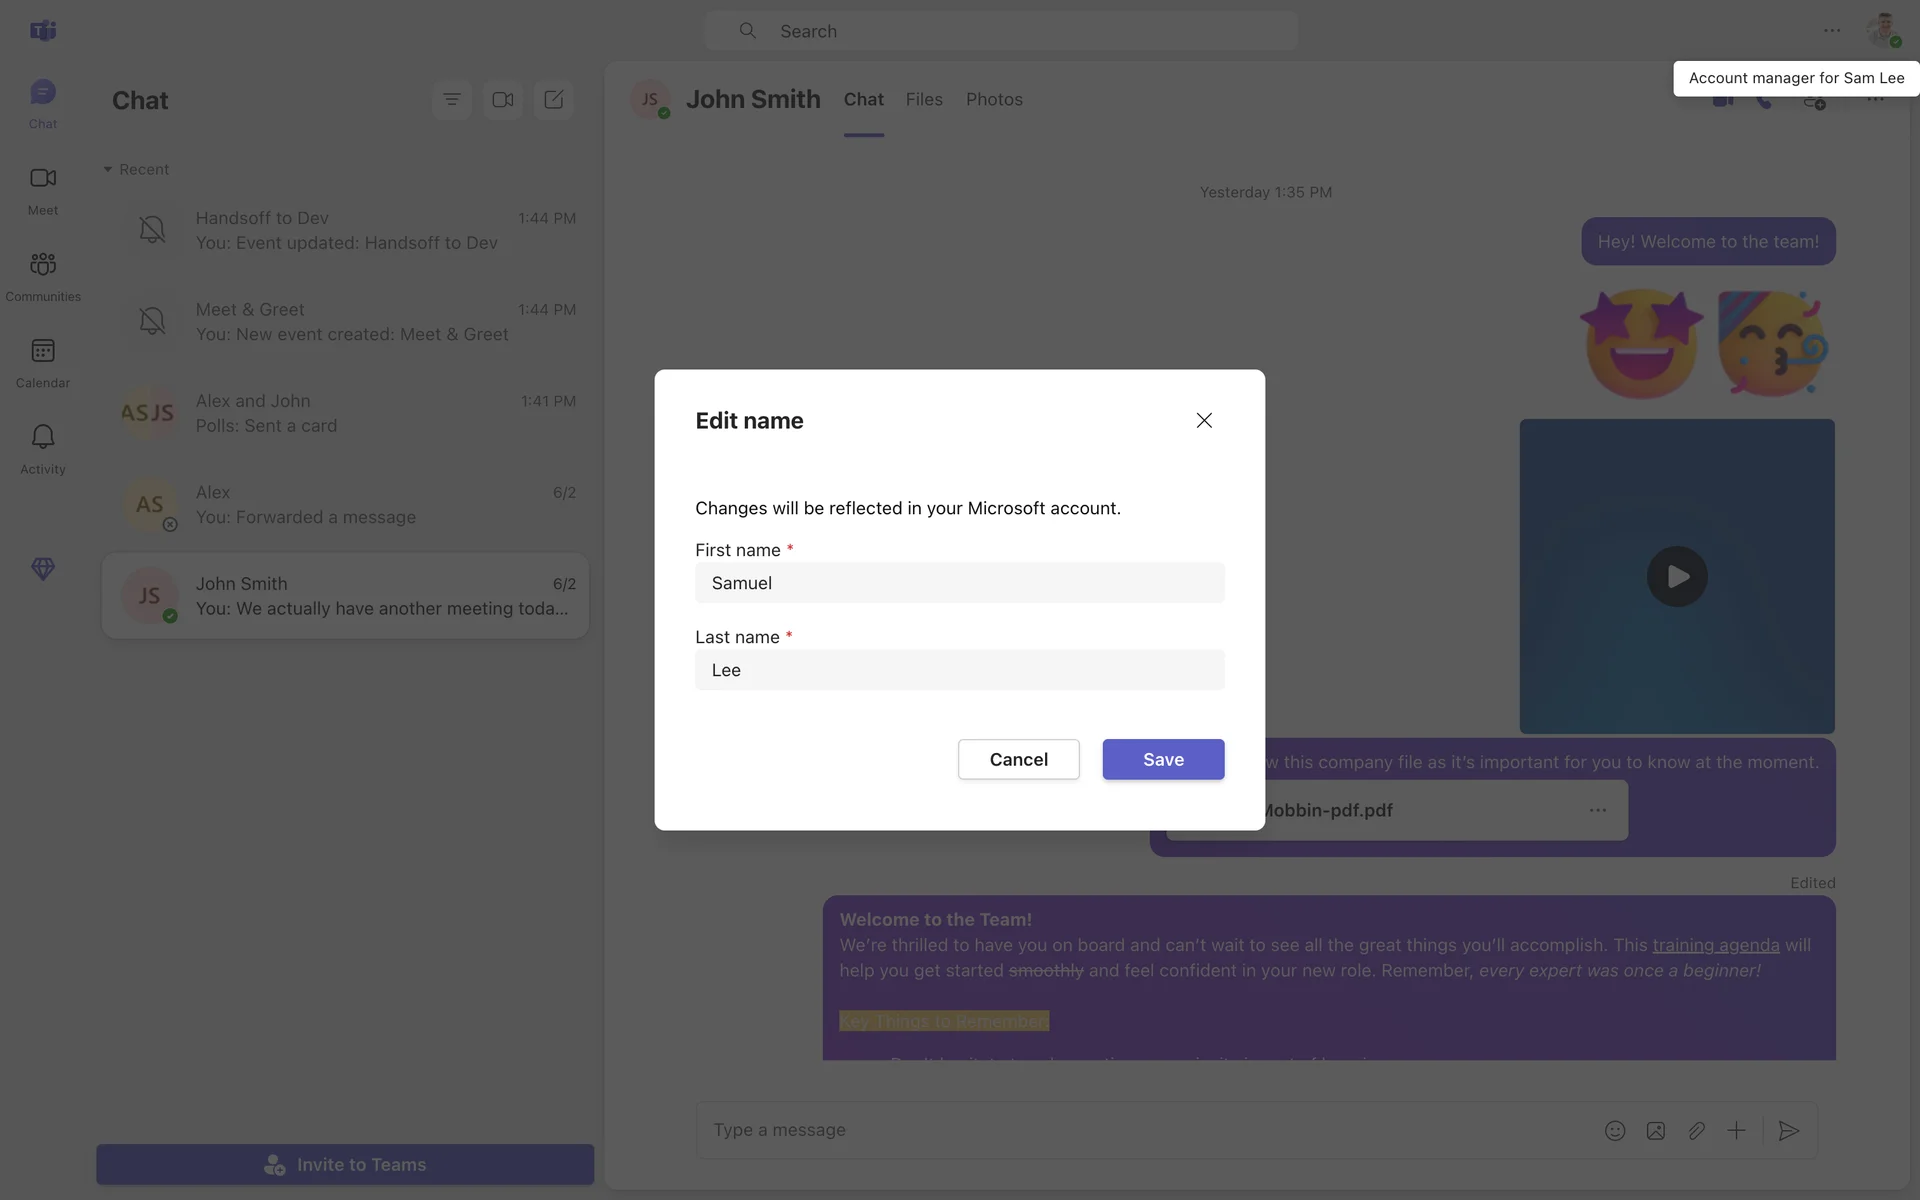Collapse the Recent chats section
This screenshot has height=1200, width=1920.
108,170
